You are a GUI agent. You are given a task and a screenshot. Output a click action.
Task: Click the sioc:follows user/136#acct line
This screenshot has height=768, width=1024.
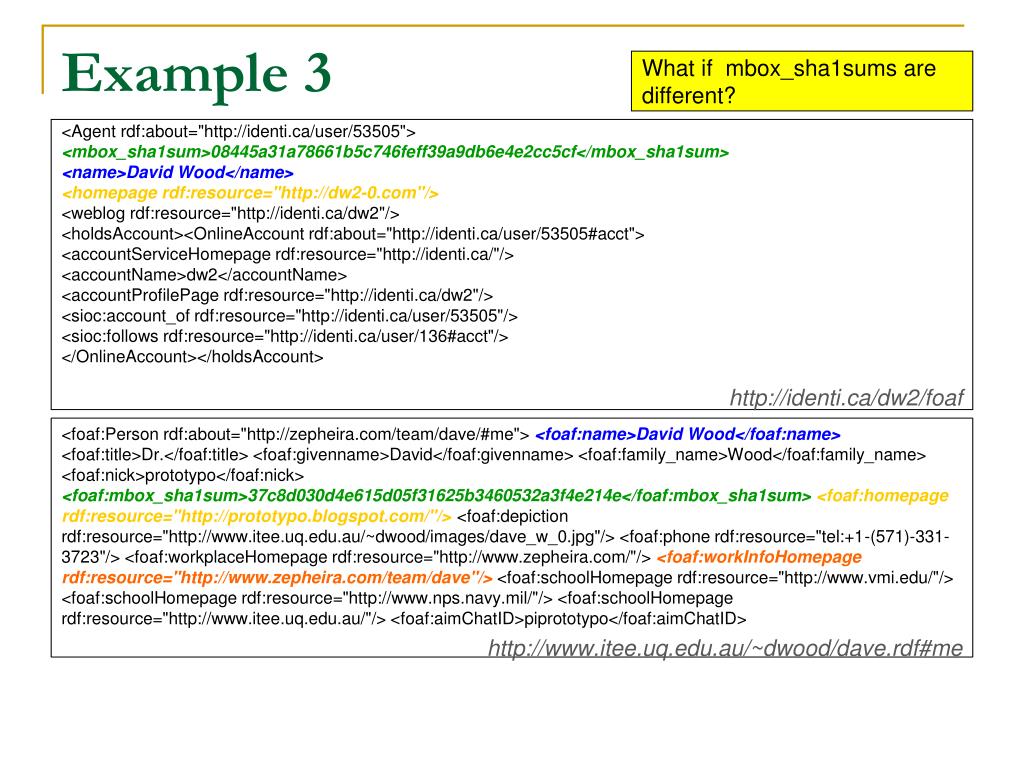(x=285, y=336)
